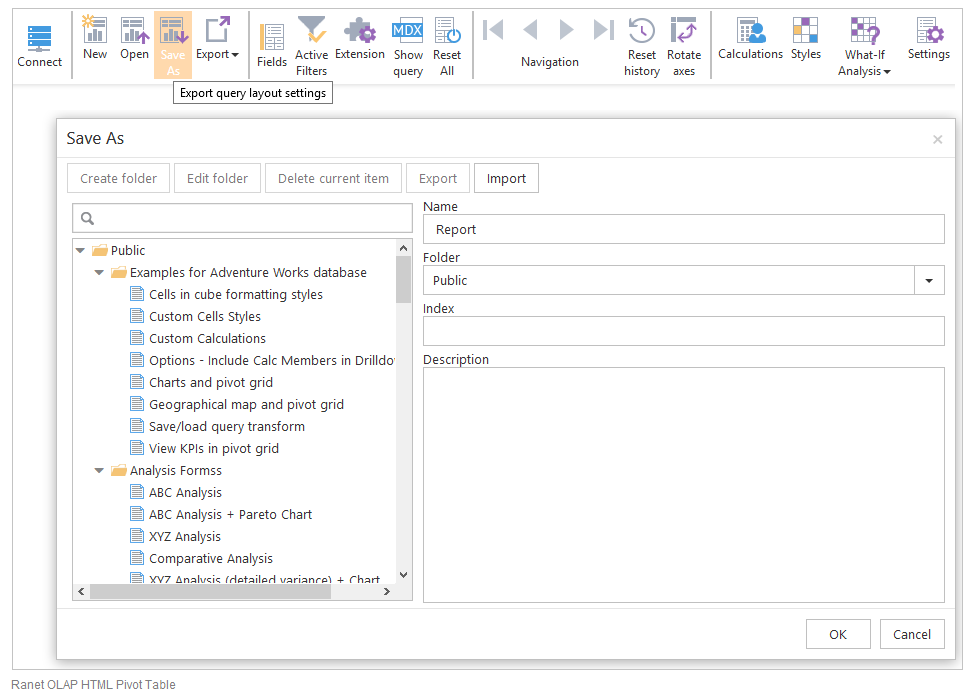
Task: Click the Connect server icon
Action: [40, 39]
